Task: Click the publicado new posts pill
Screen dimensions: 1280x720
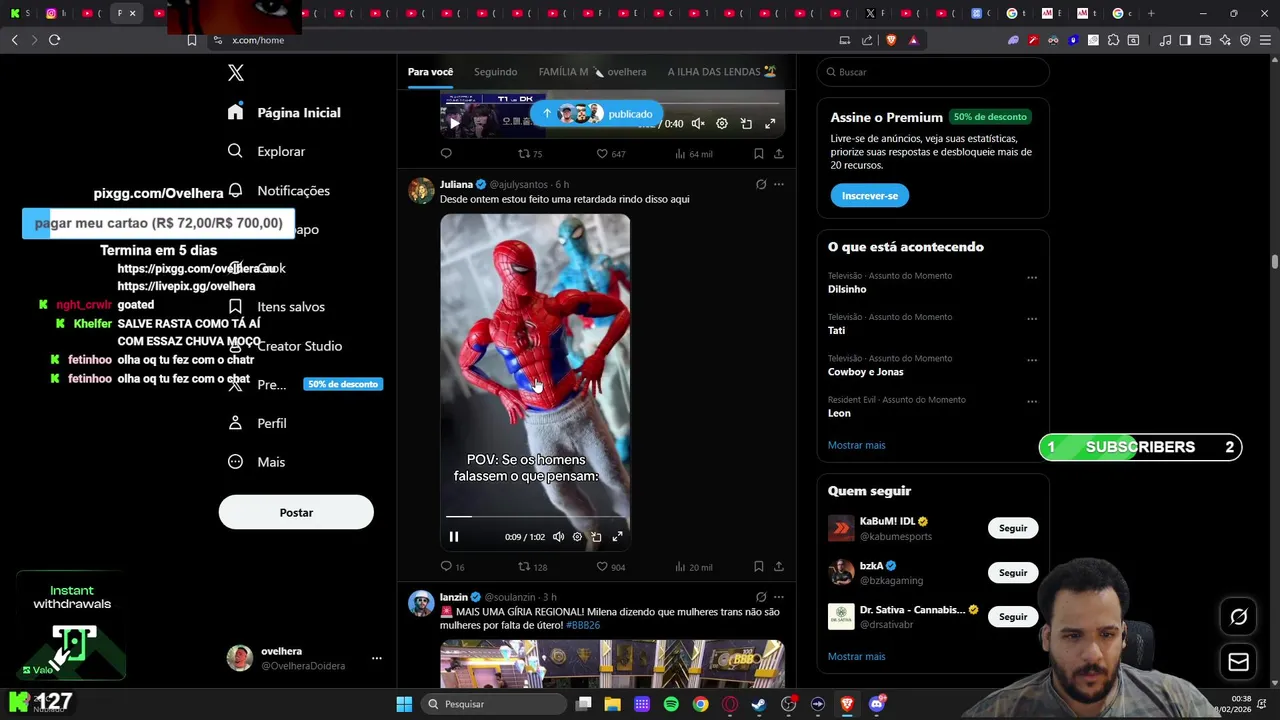Action: coord(597,114)
